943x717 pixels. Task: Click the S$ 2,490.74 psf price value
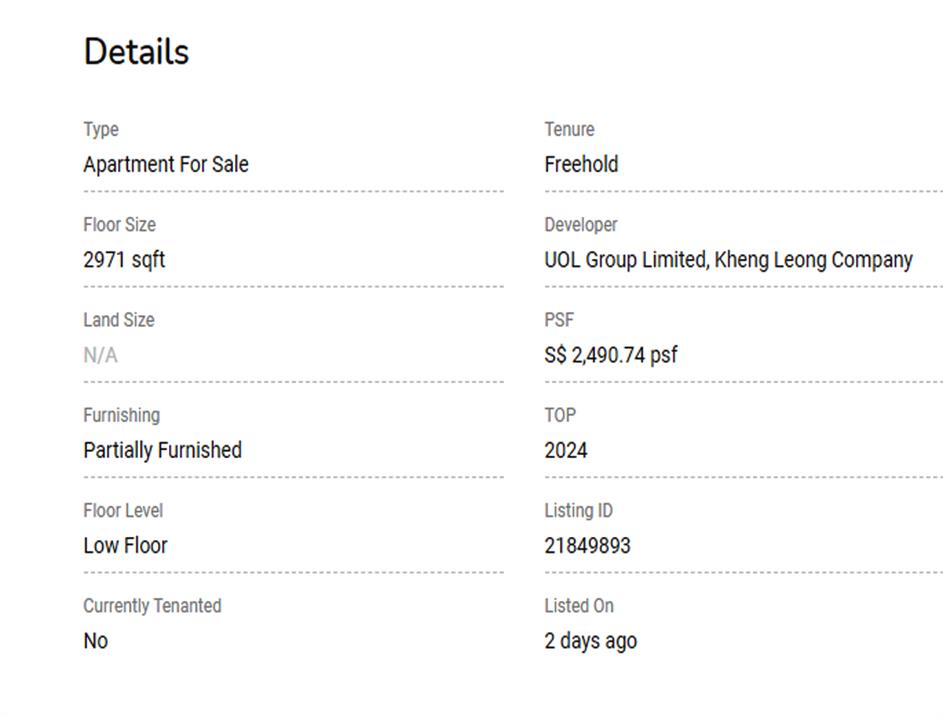(x=610, y=355)
